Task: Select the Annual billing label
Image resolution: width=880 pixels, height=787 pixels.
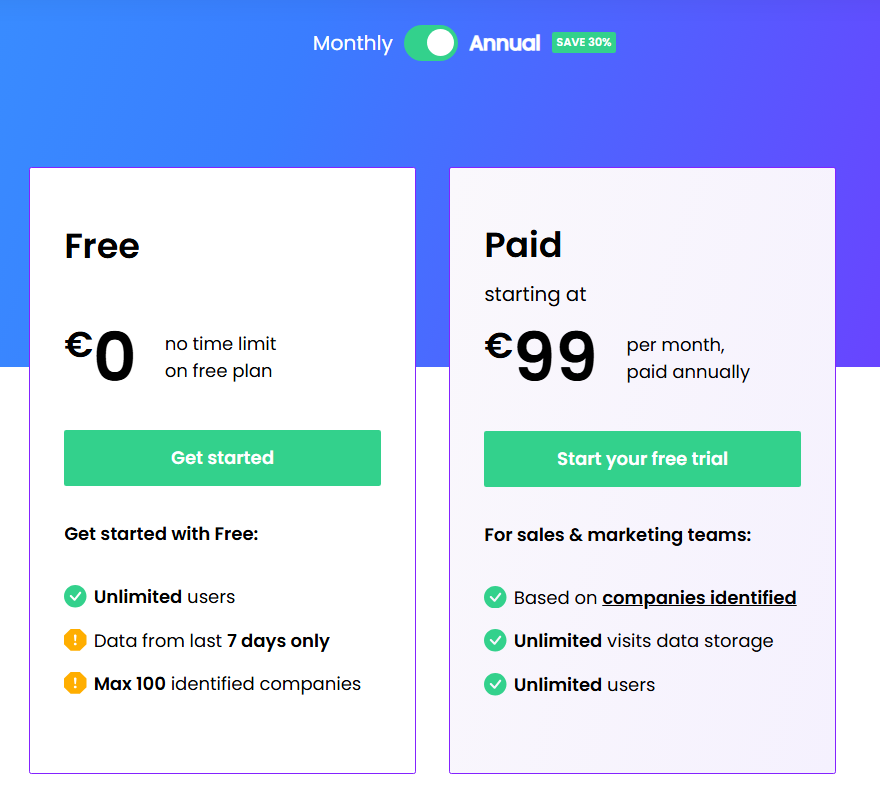Action: point(505,43)
